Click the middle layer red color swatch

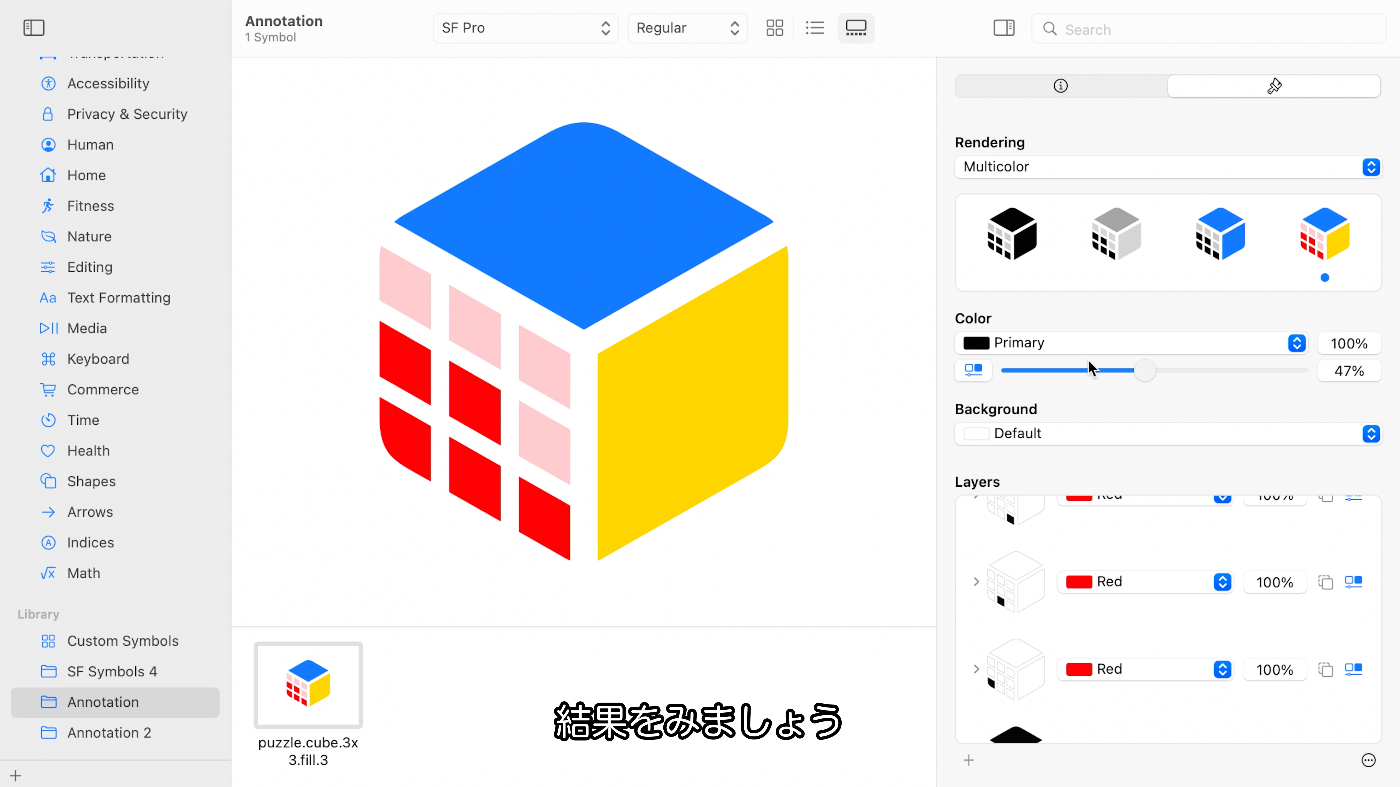pos(1079,582)
